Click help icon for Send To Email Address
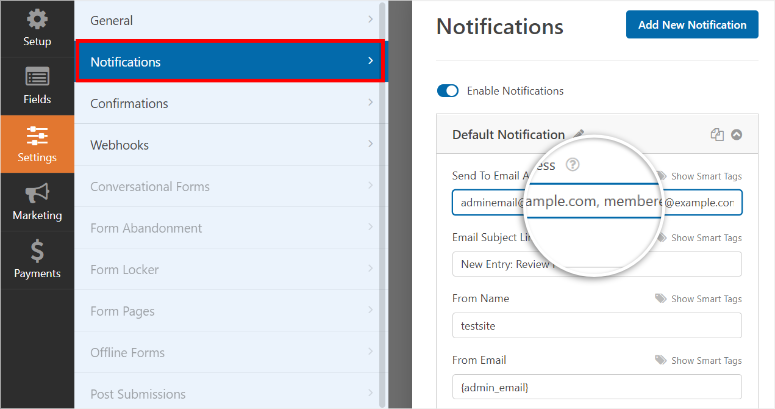Screen dimensions: 775x409 click(572, 165)
